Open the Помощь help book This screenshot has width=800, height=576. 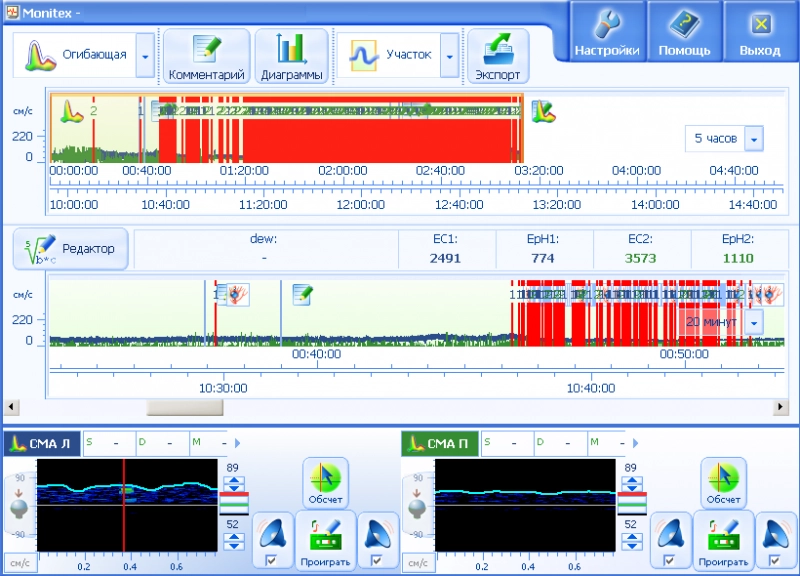pos(684,32)
